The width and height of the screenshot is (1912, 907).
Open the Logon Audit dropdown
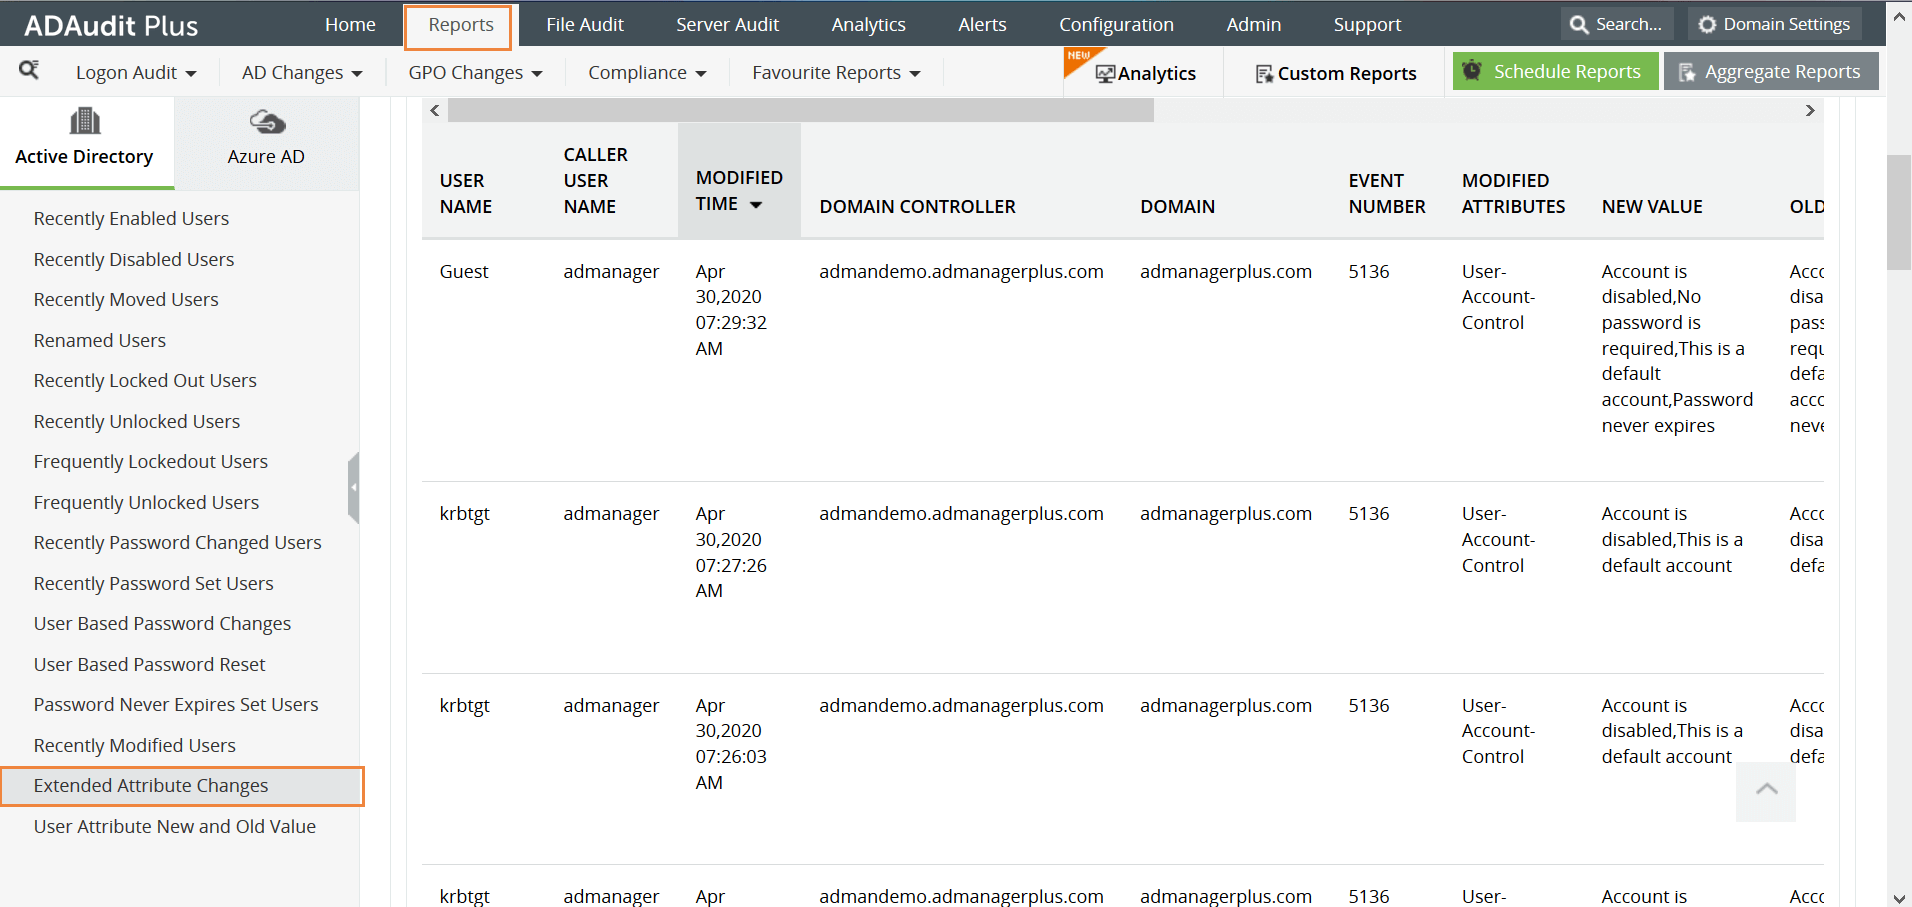136,73
